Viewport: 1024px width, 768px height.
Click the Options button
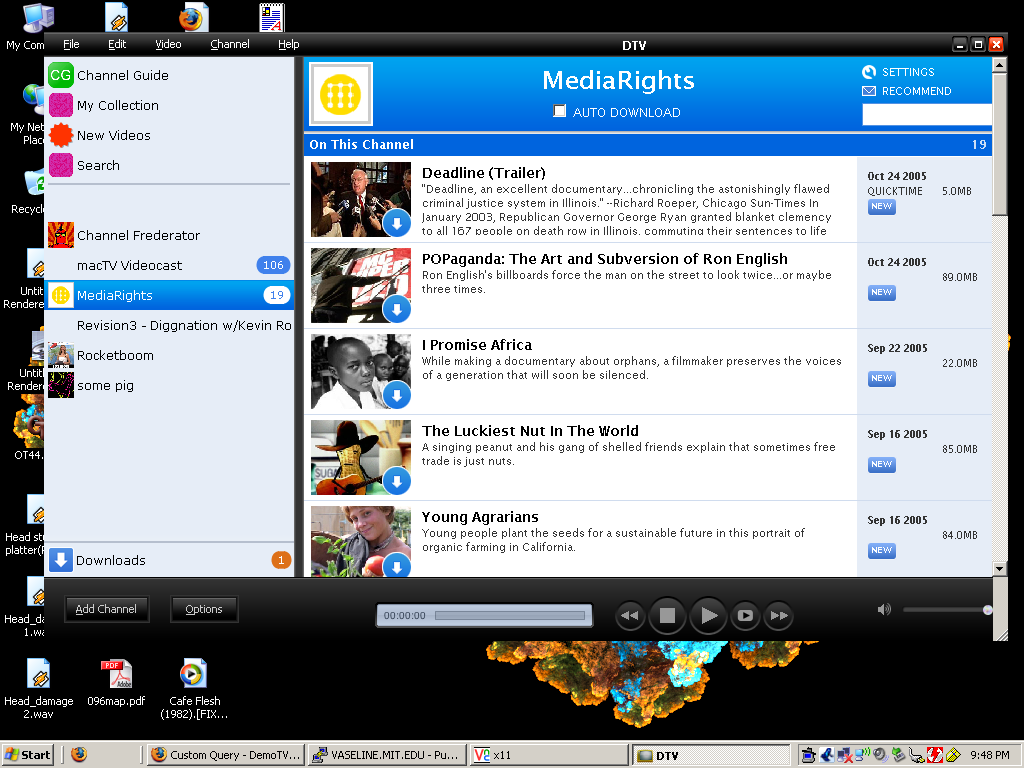204,609
